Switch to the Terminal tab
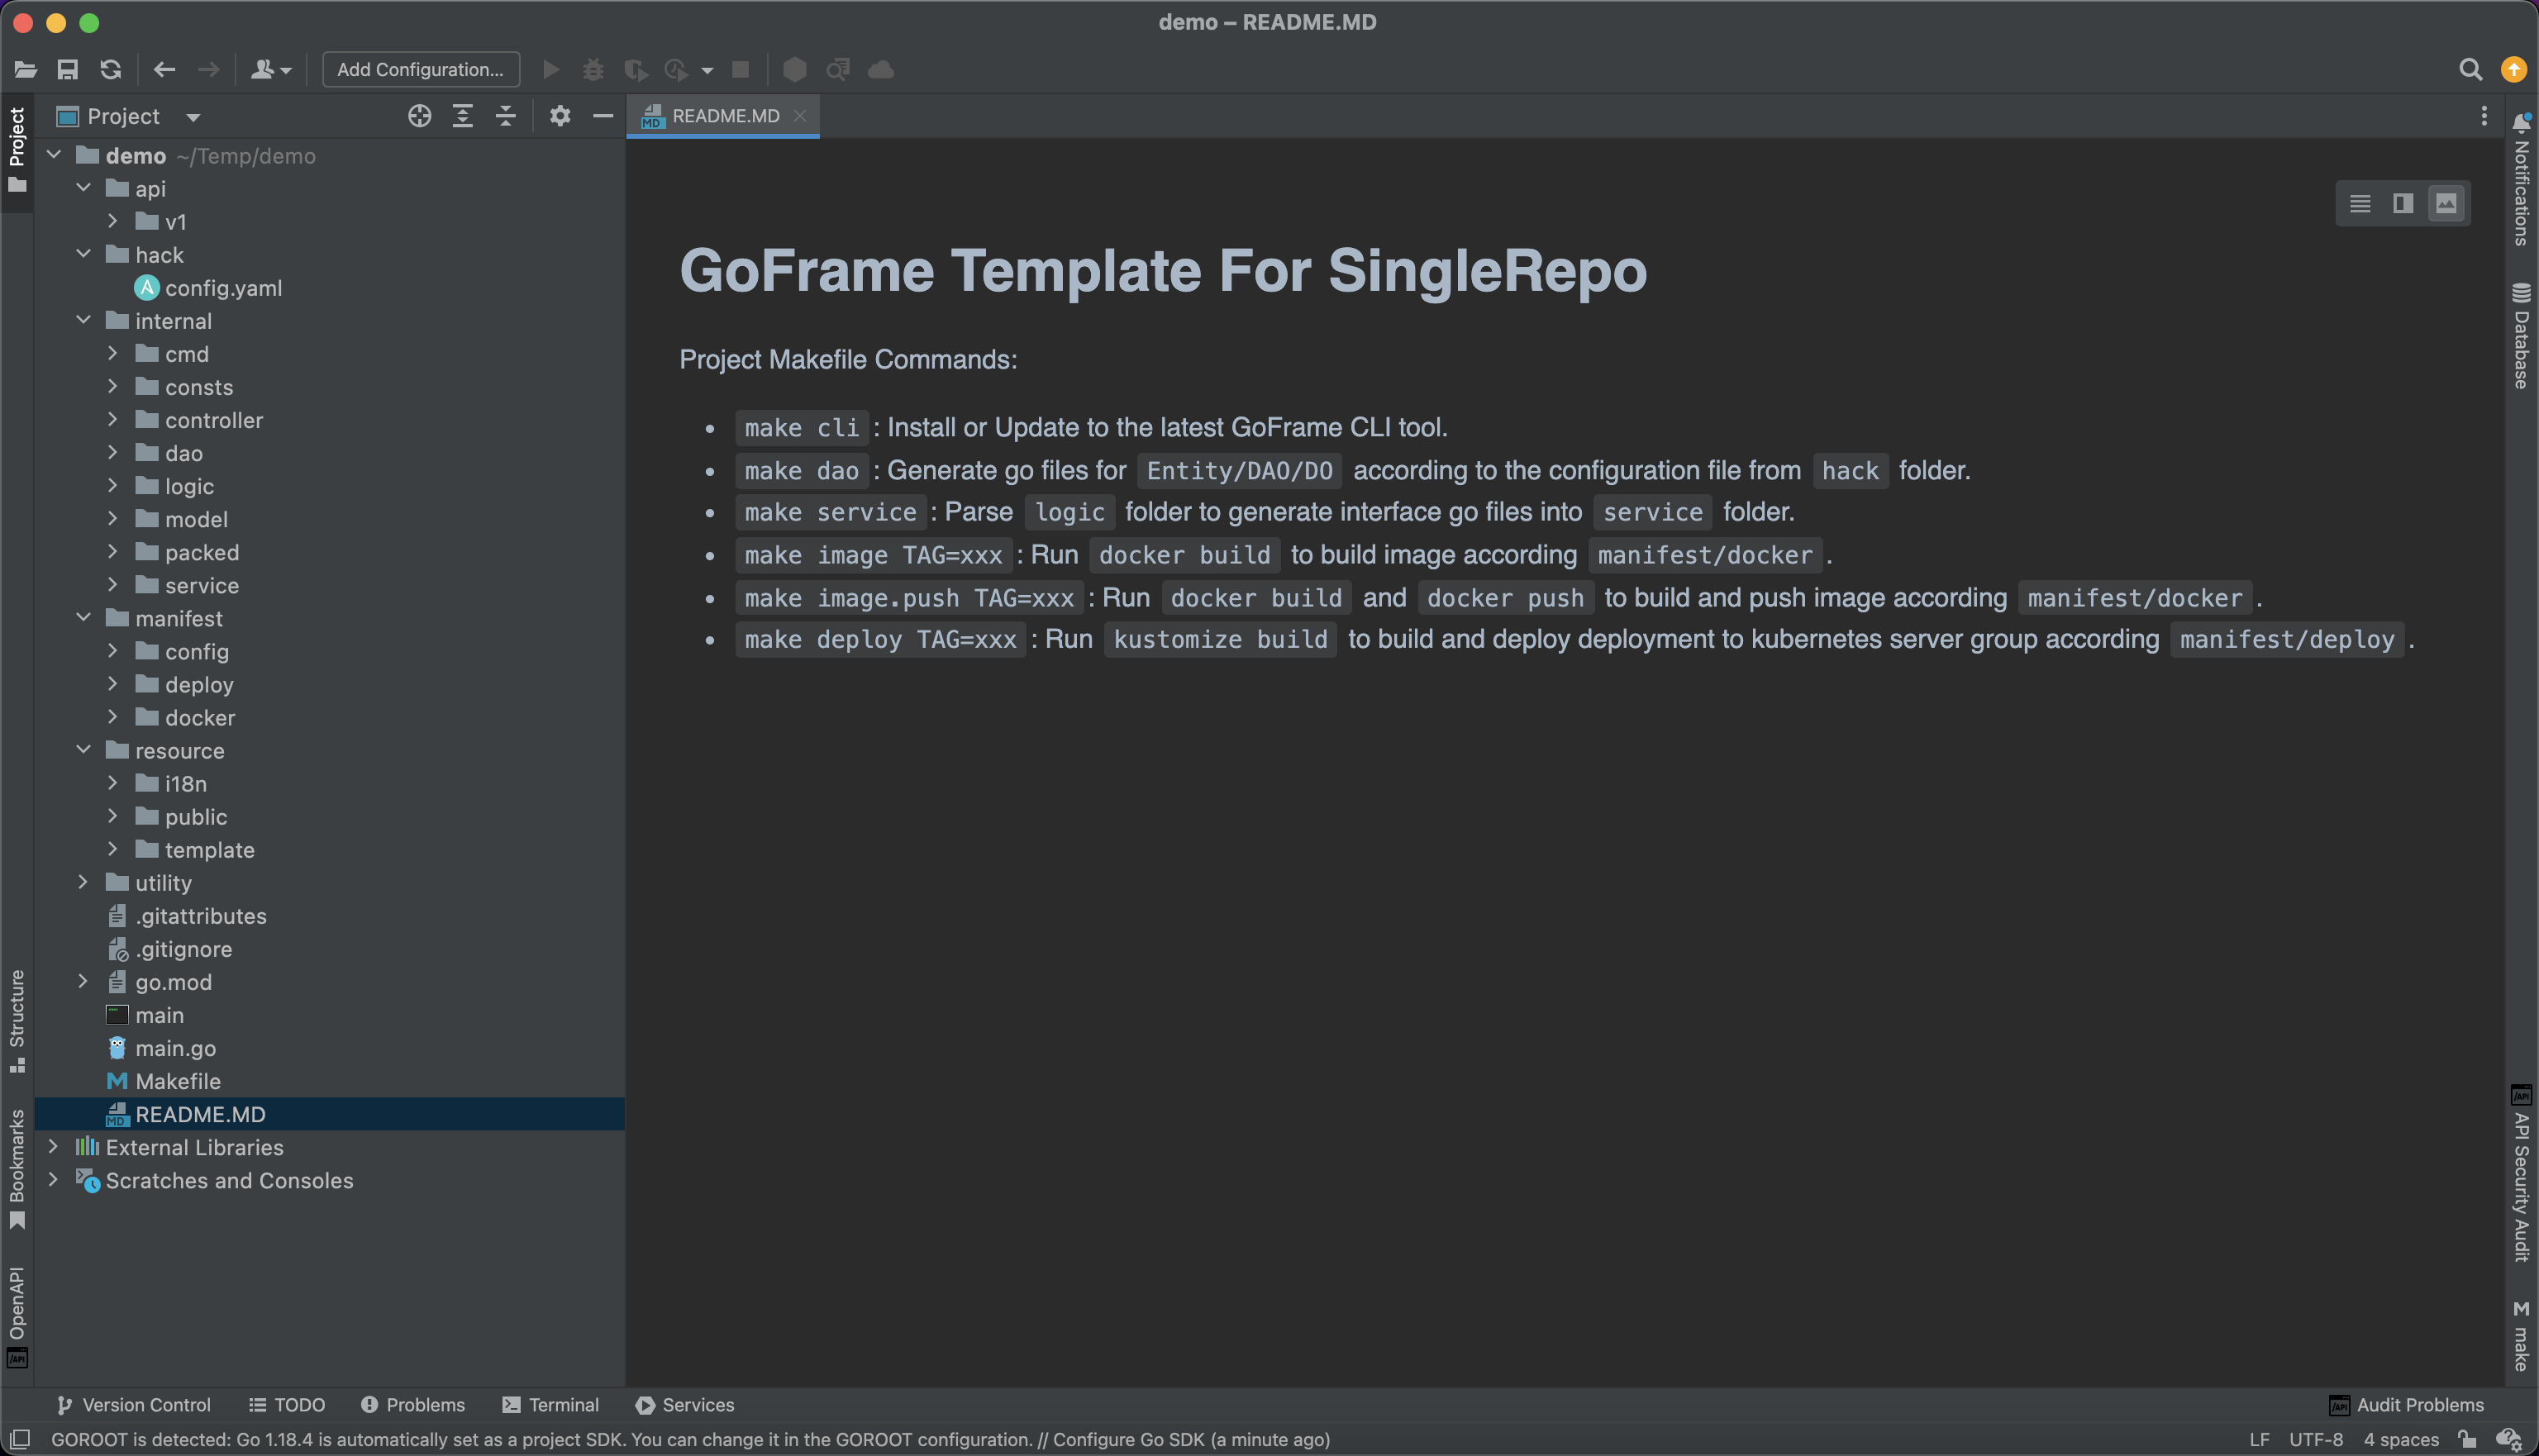This screenshot has width=2539, height=1456. tap(550, 1404)
